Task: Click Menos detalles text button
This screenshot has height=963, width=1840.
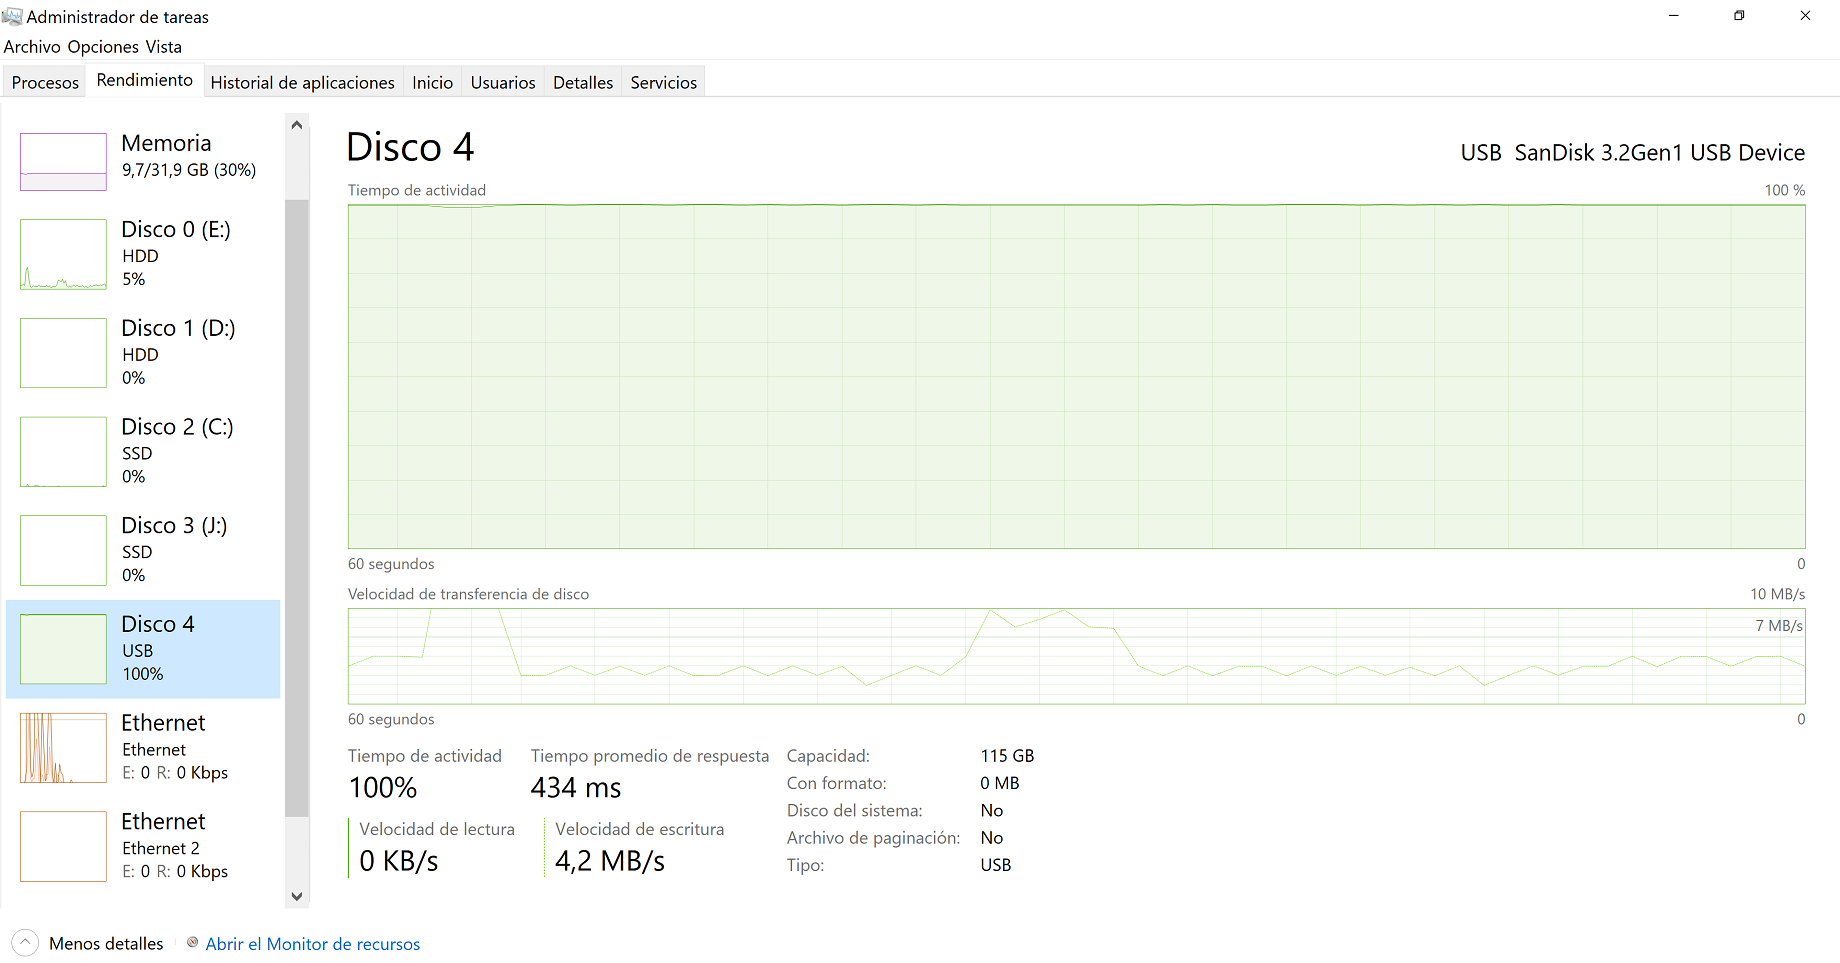Action: coord(106,944)
